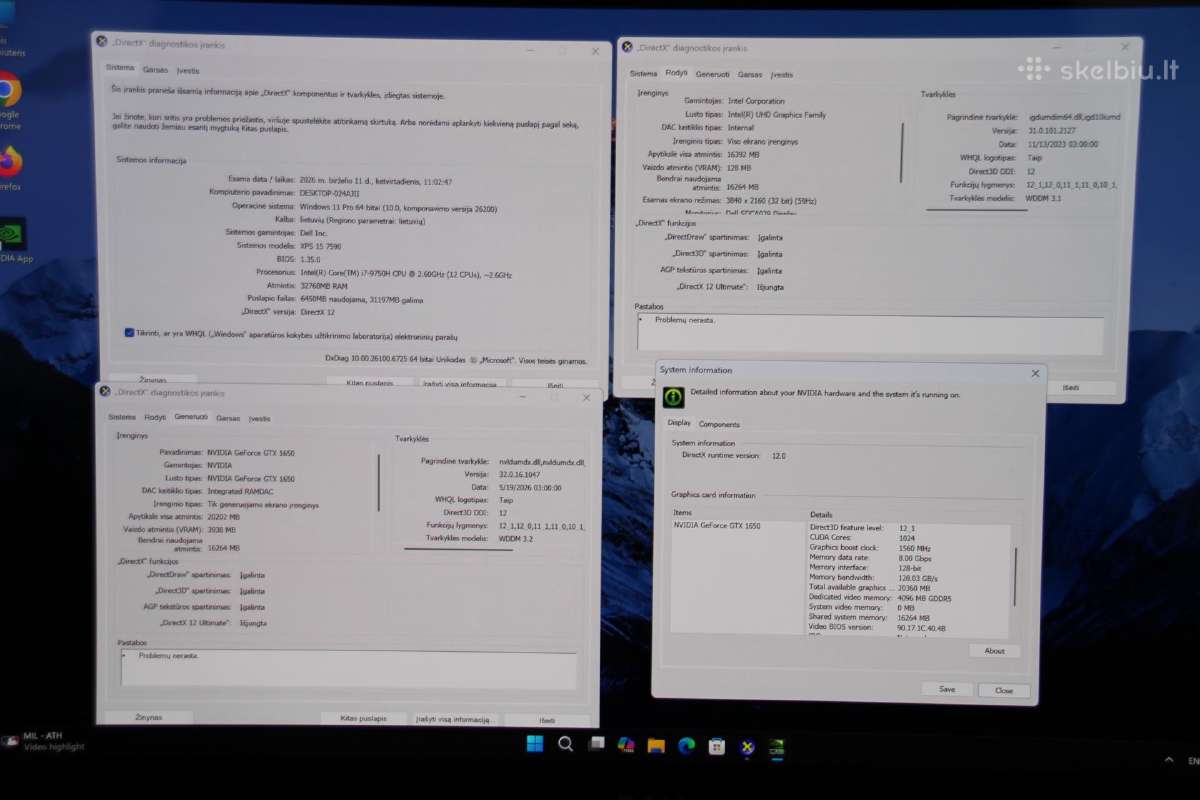
Task: Open Įvestis tab in the top-left DirectX window
Action: point(187,70)
